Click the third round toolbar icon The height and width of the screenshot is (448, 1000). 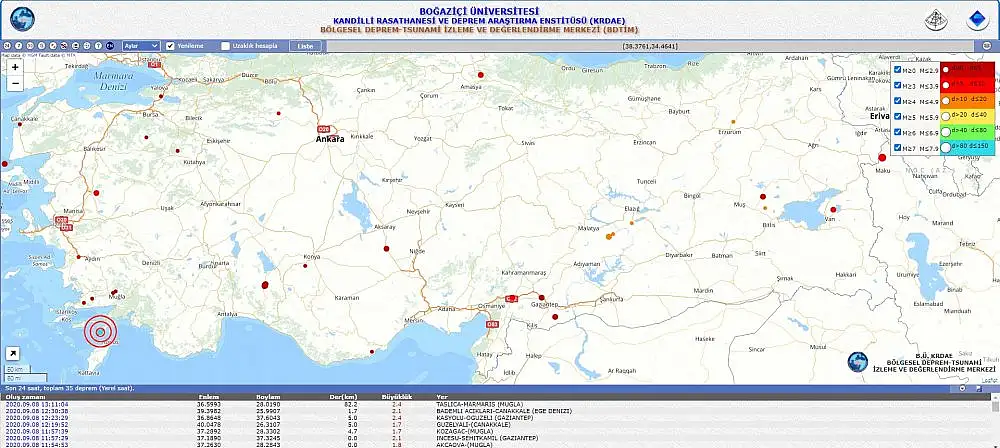pyautogui.click(x=30, y=46)
